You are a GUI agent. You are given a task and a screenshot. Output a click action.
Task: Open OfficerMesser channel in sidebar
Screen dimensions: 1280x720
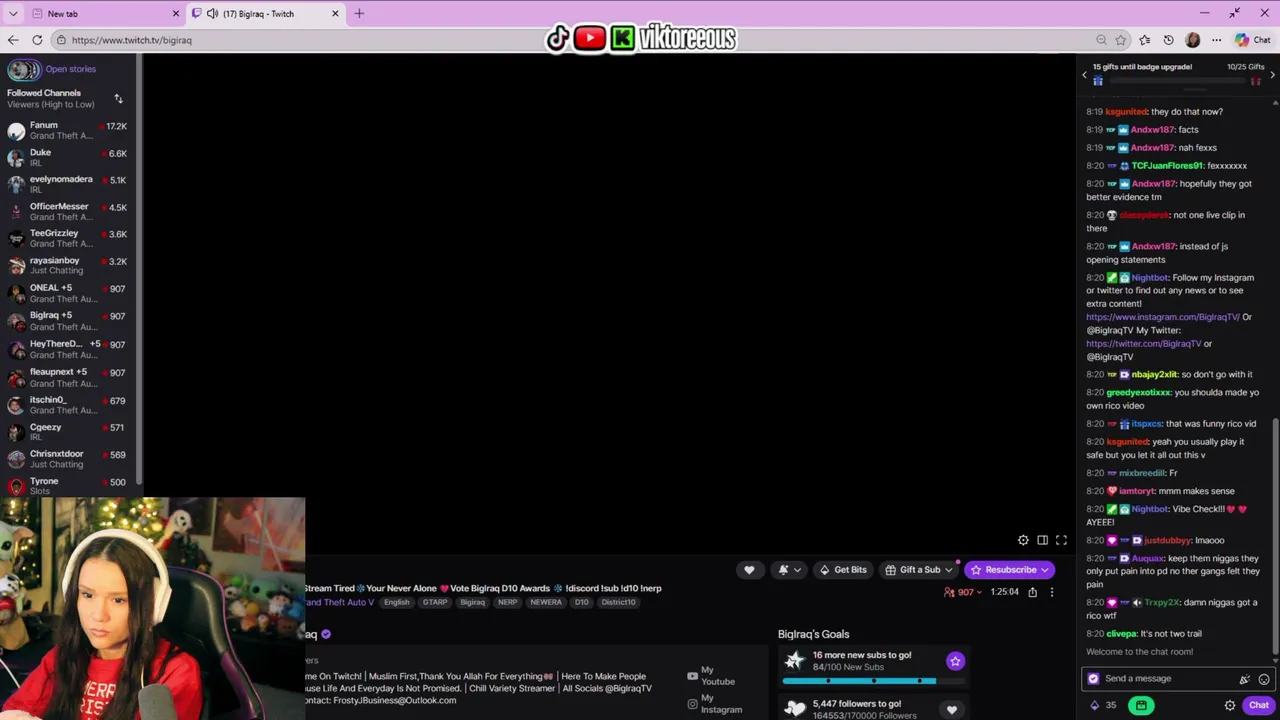[68, 211]
